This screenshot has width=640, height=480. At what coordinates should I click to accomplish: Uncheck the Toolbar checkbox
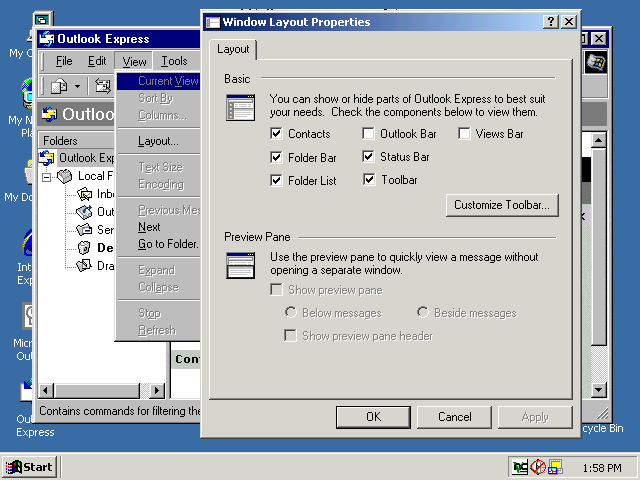pyautogui.click(x=369, y=179)
